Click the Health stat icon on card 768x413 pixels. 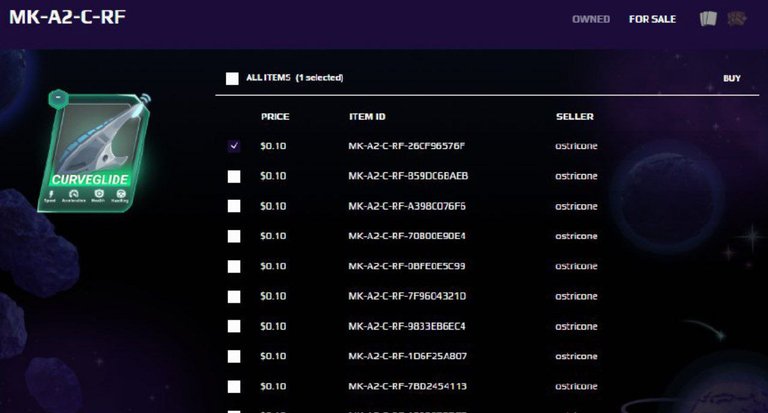pos(98,196)
